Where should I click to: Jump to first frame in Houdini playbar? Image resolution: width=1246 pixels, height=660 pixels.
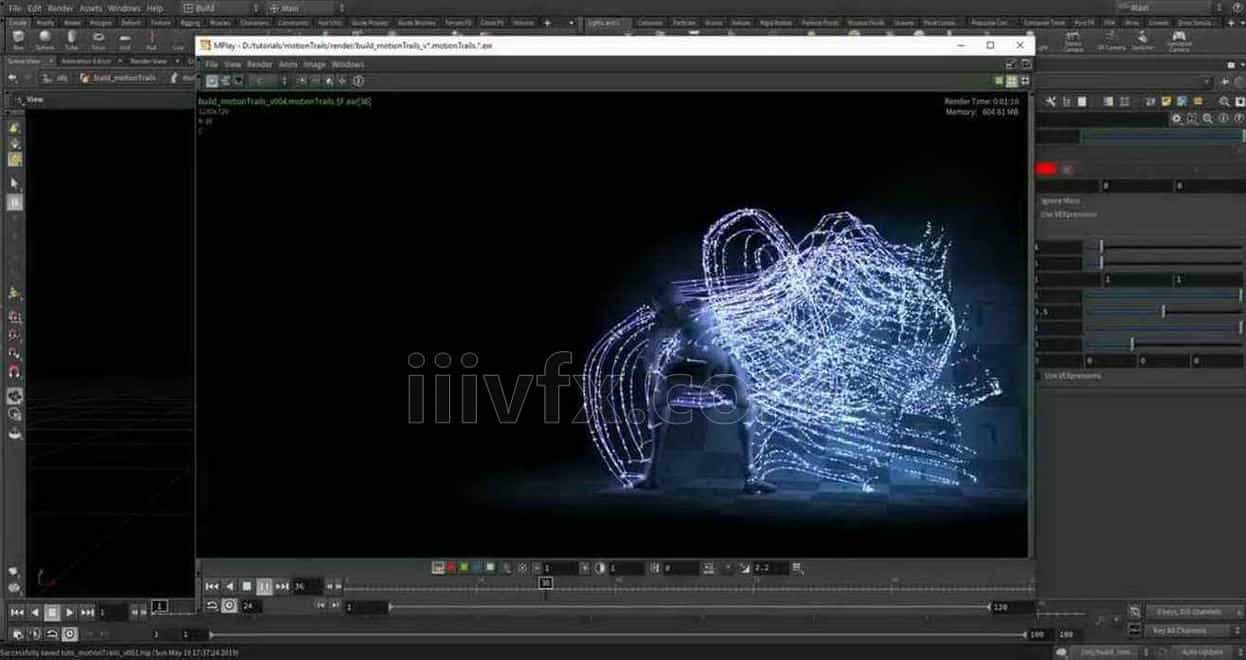pyautogui.click(x=17, y=612)
